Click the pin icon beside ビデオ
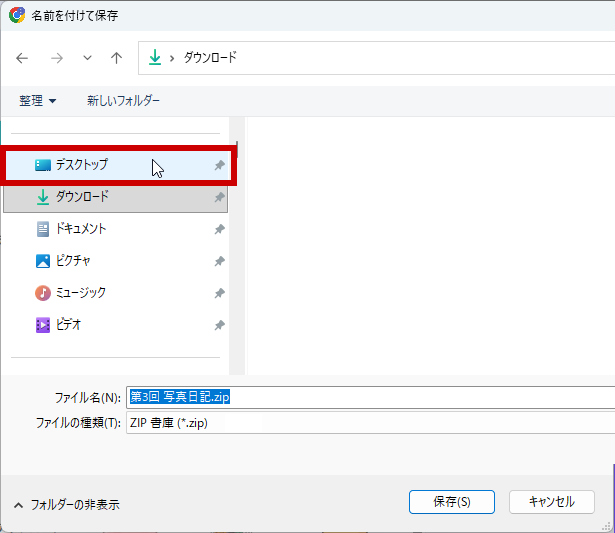The image size is (615, 533). [x=219, y=325]
